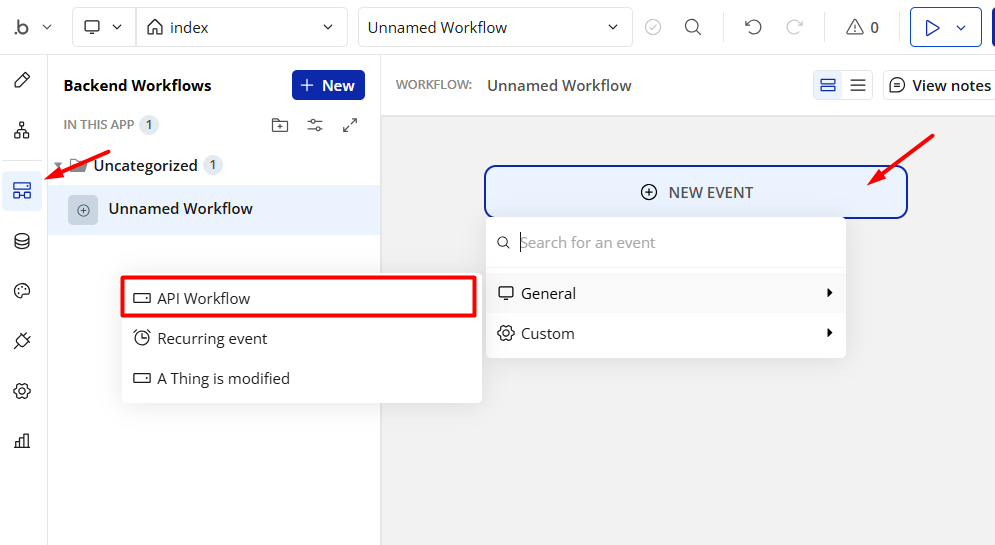The height and width of the screenshot is (545, 995).
Task: Open the Design tab pencil icon
Action: [x=22, y=81]
